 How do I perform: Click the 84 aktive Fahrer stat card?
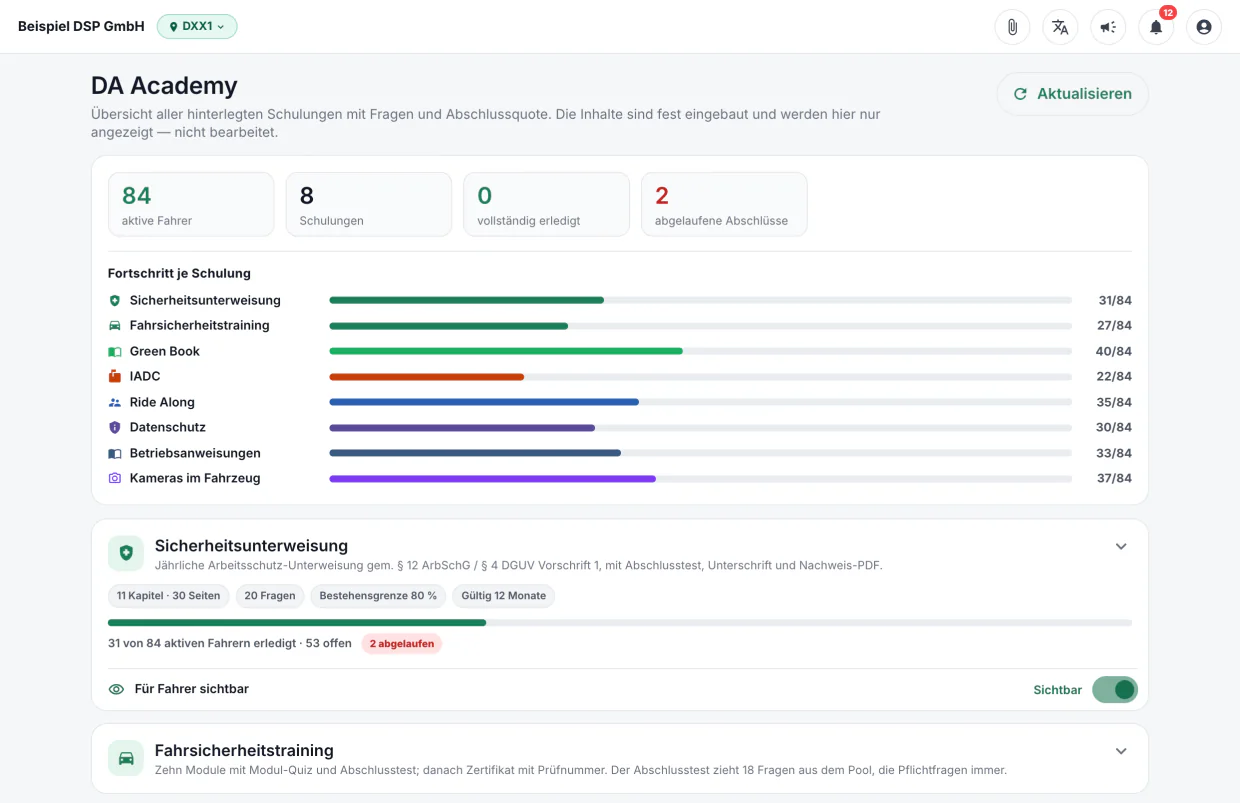pos(191,204)
